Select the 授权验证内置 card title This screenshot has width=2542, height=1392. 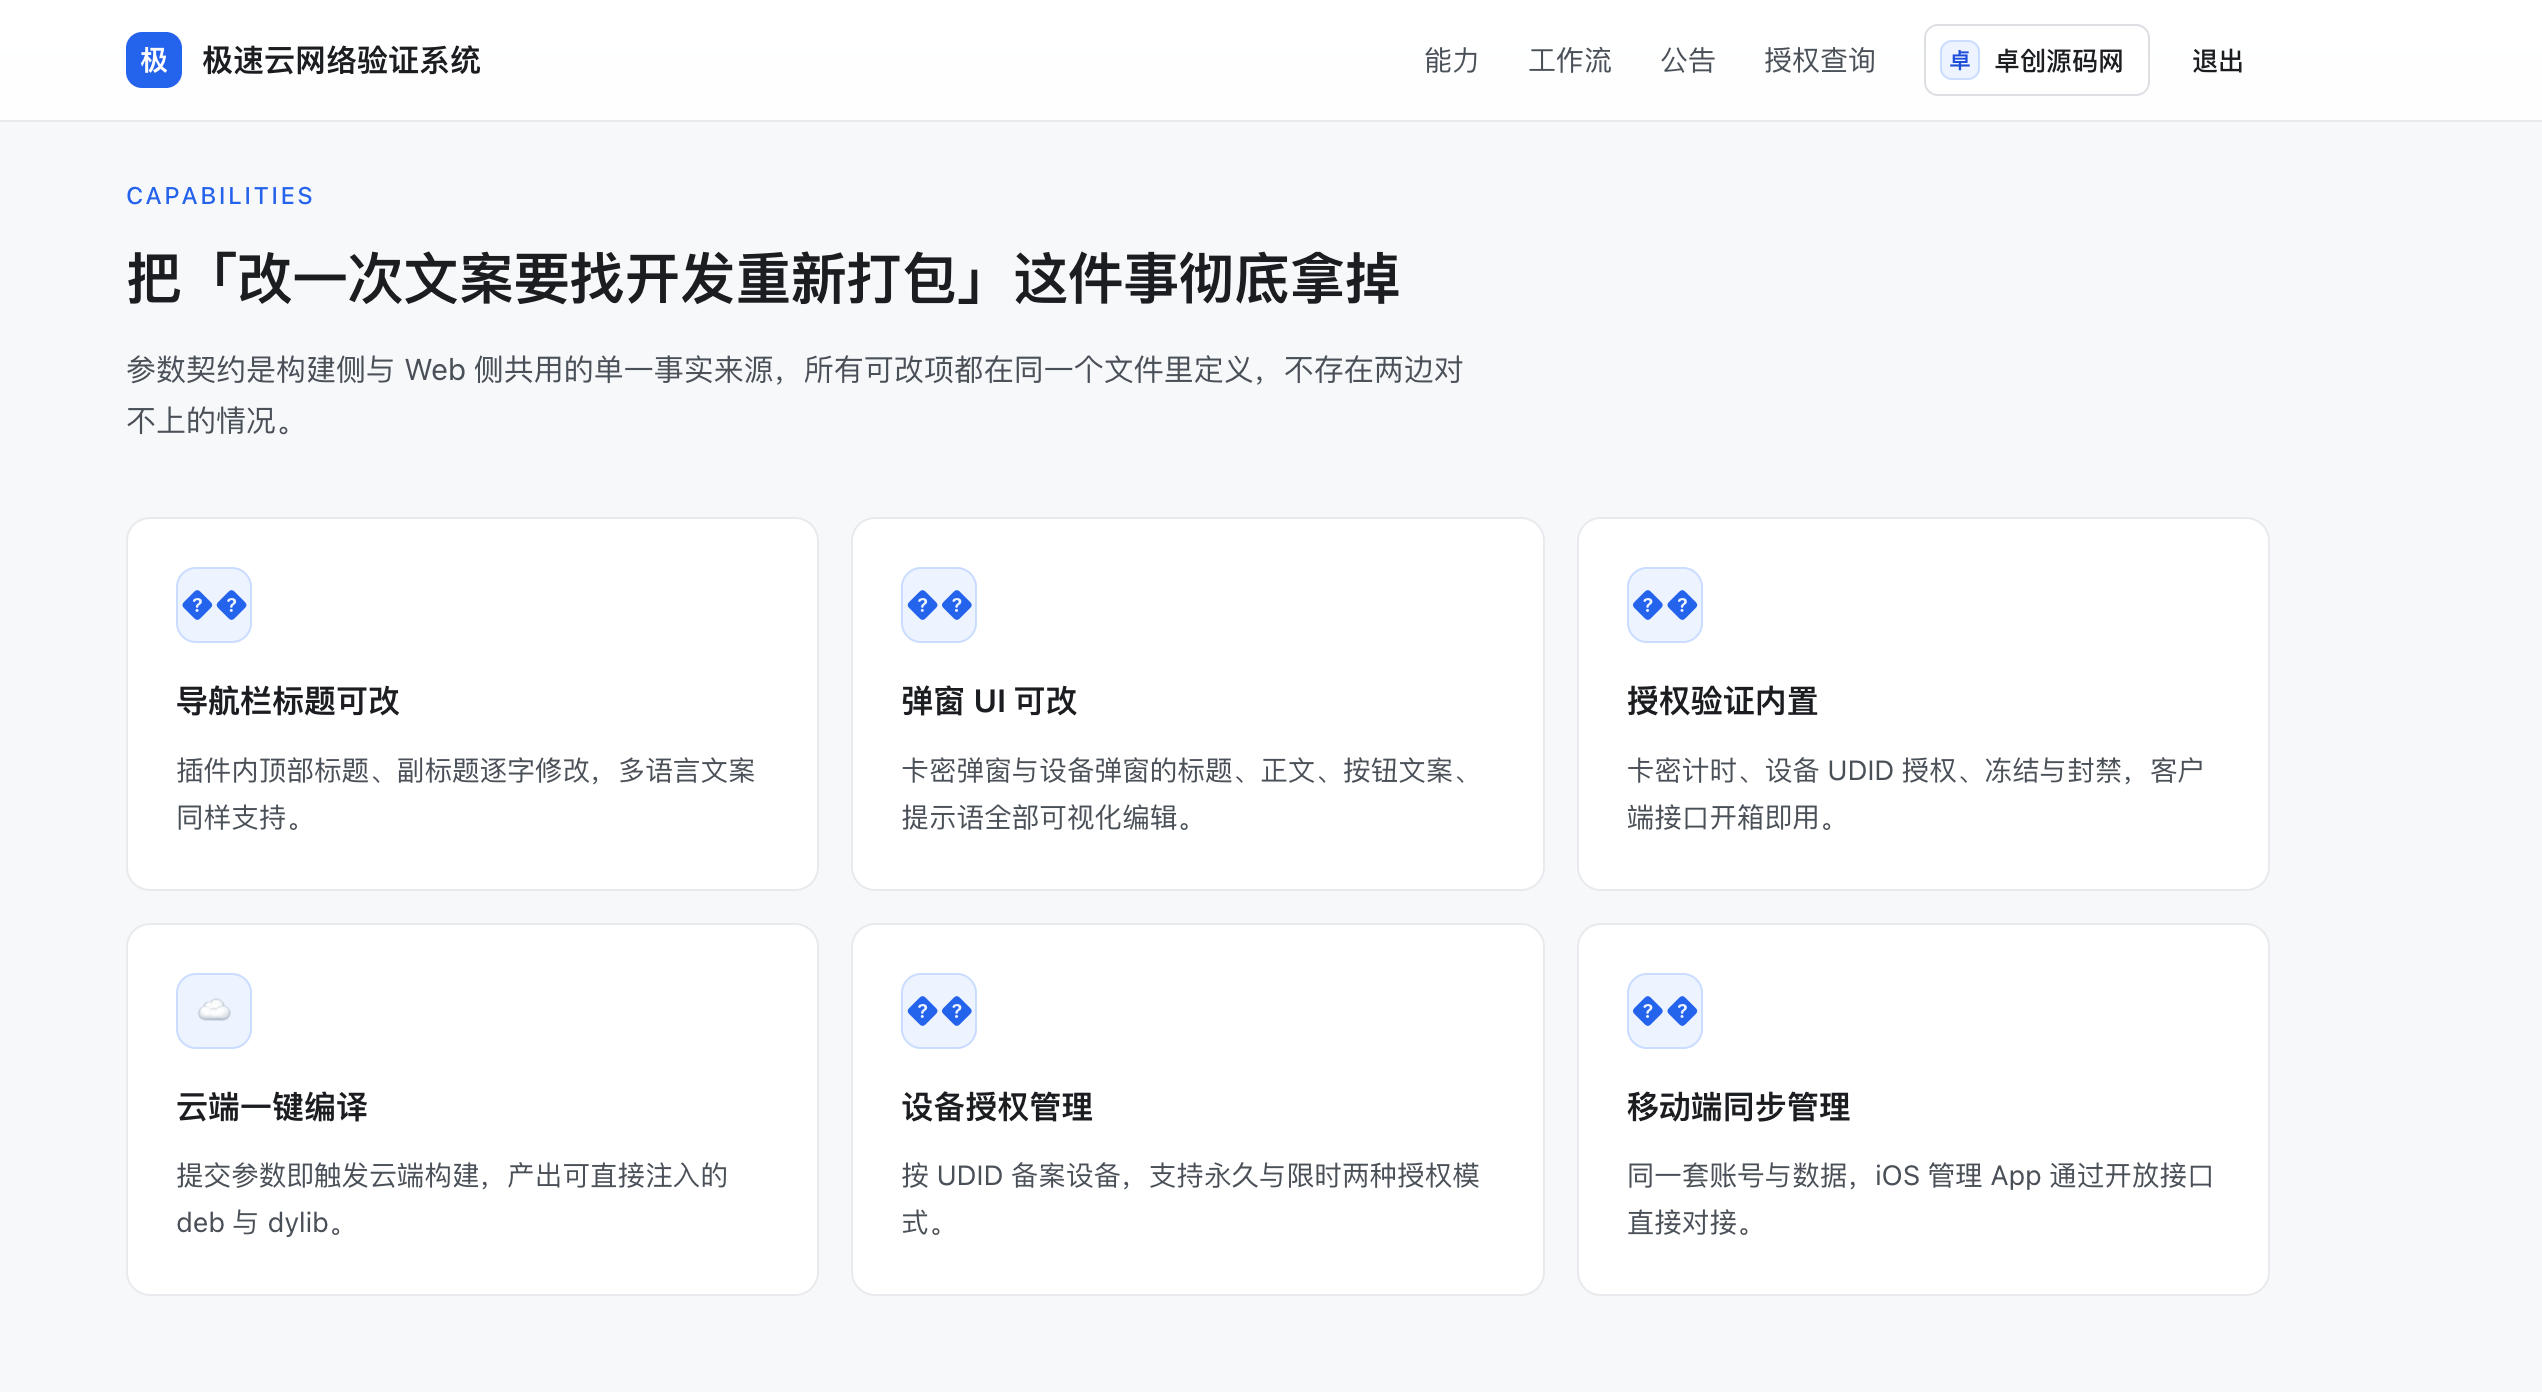1722,701
